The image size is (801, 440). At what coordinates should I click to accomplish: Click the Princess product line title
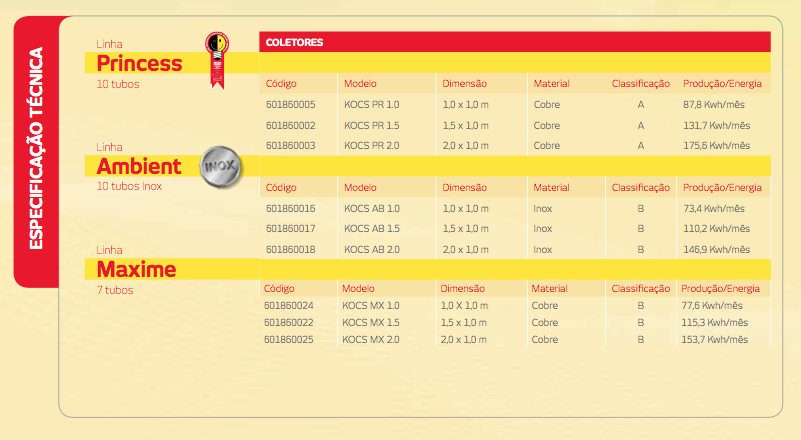139,64
